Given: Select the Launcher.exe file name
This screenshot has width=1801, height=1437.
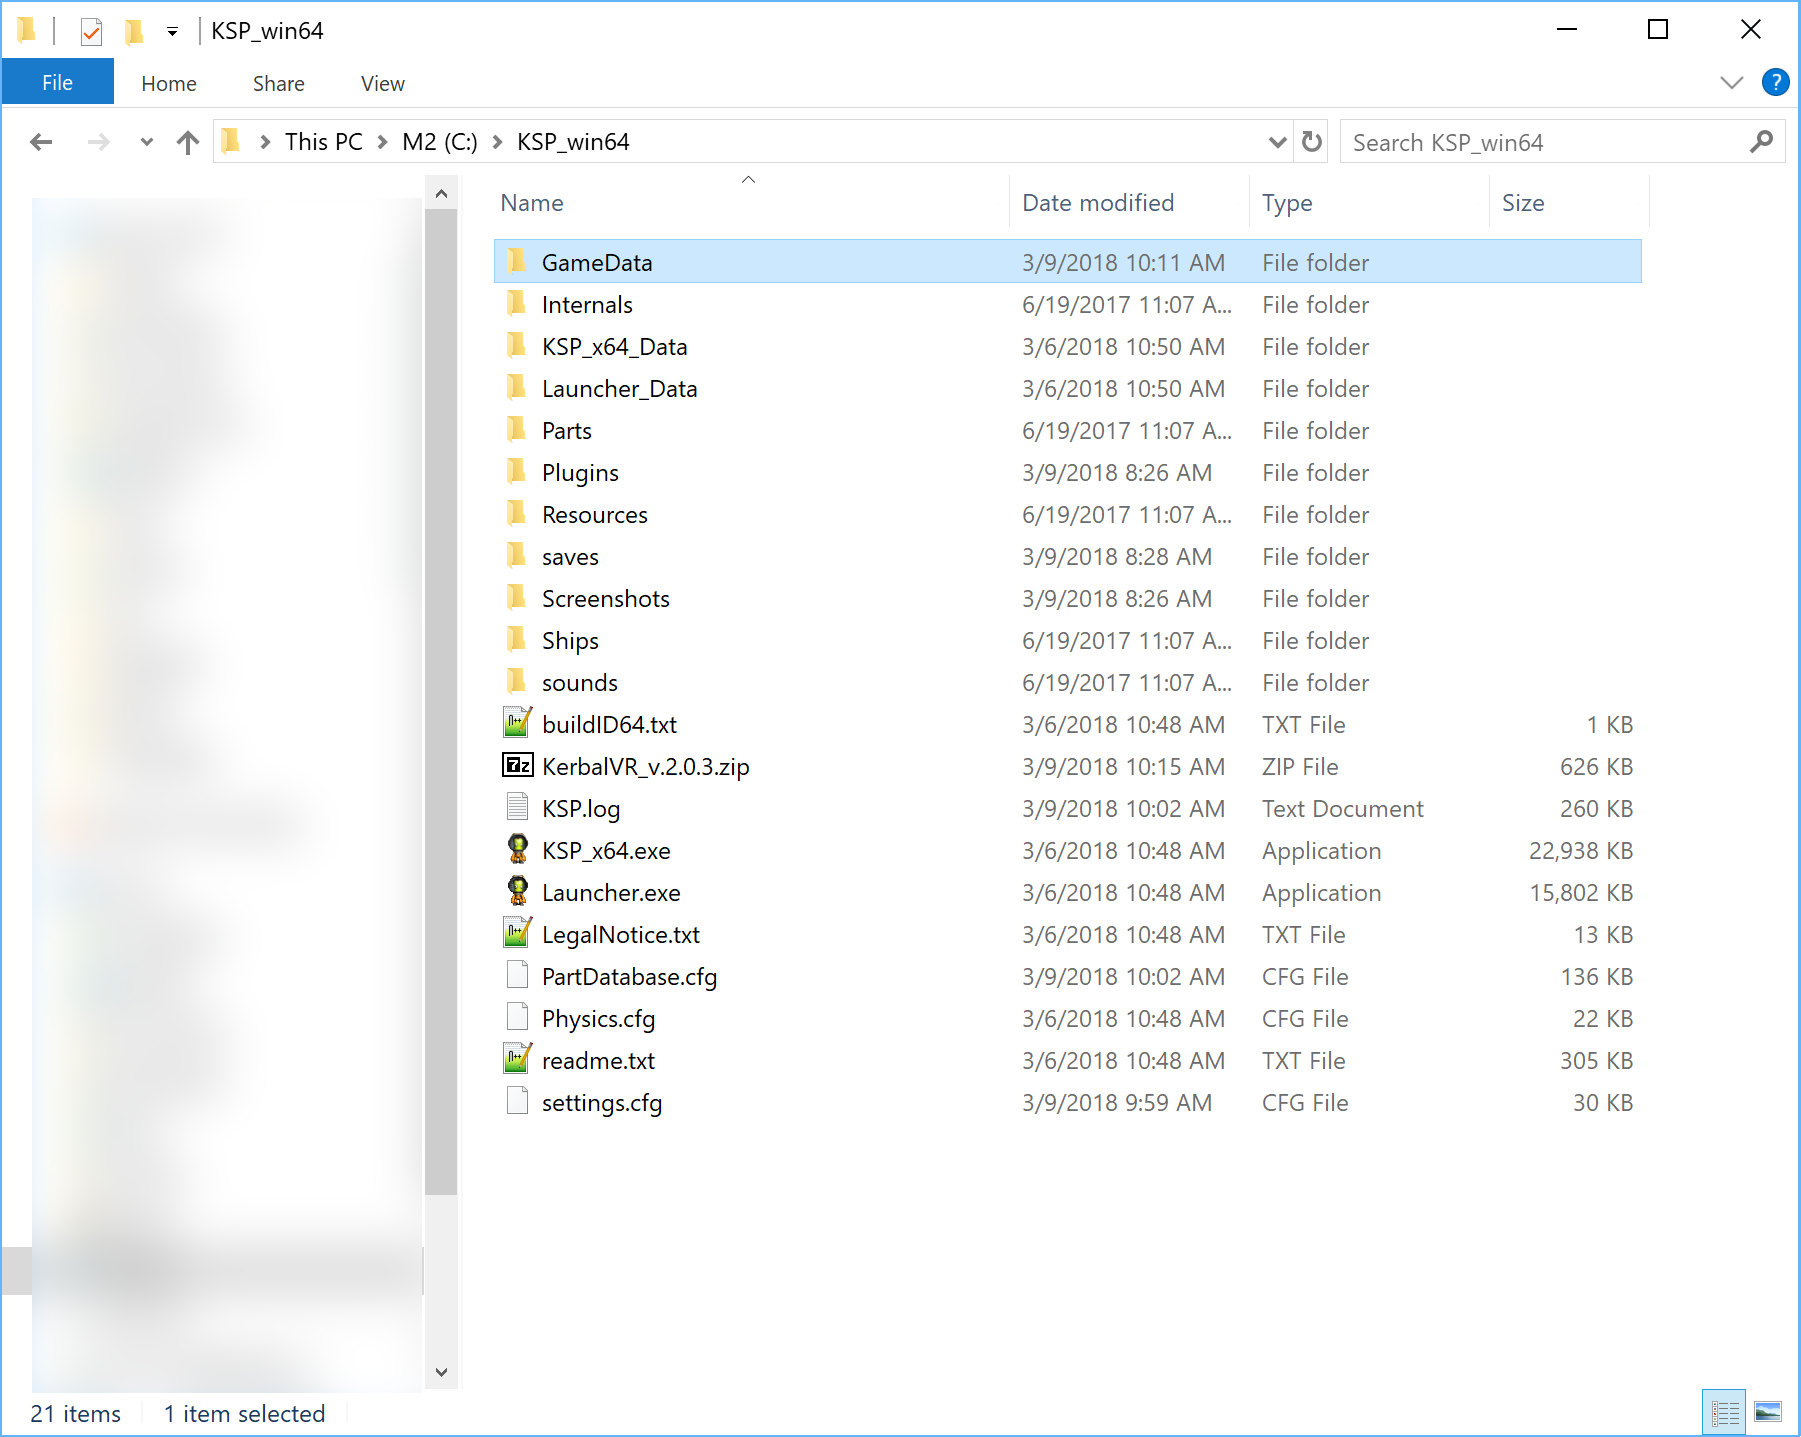Looking at the screenshot, I should [x=611, y=893].
